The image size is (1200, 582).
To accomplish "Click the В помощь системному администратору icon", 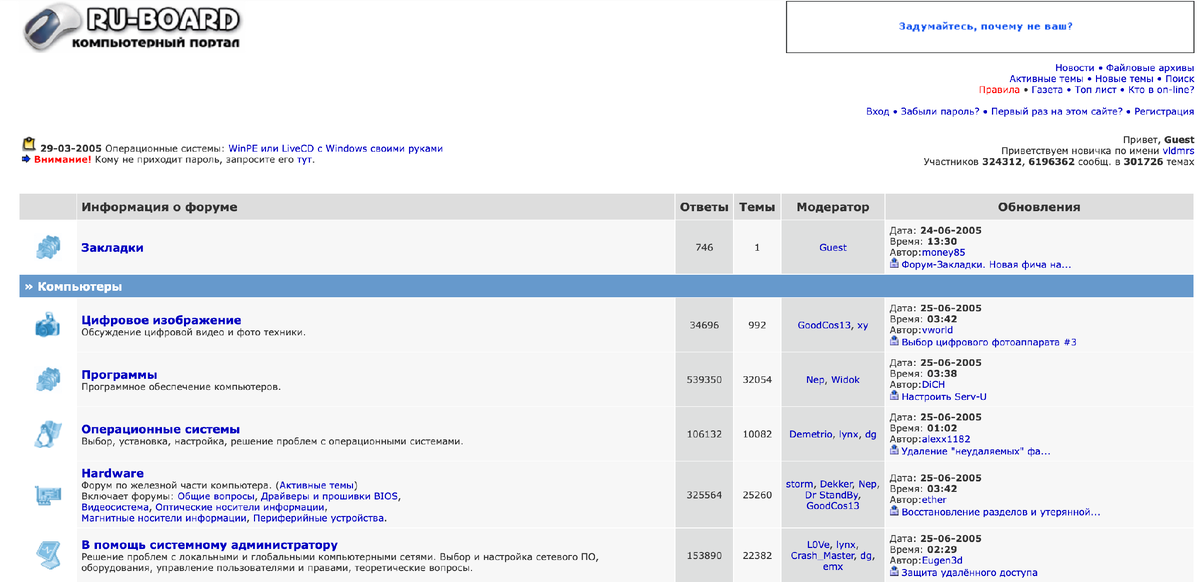I will click(x=48, y=555).
